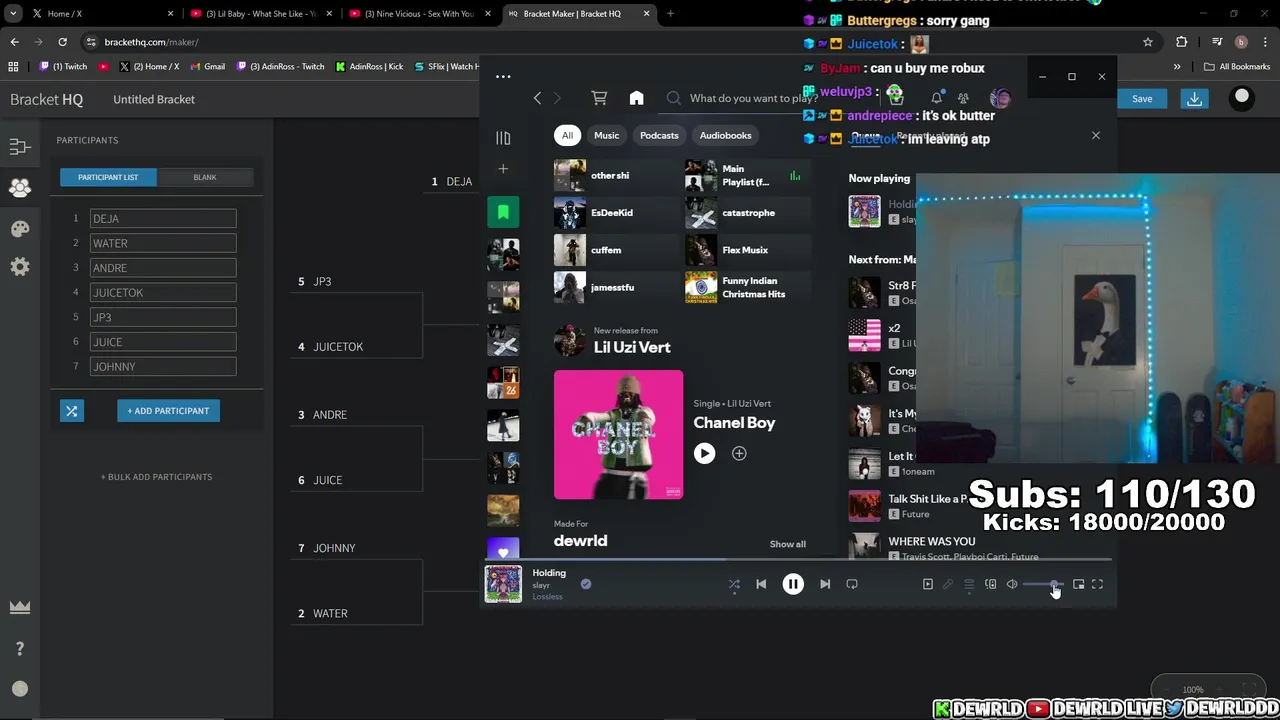Viewport: 1280px width, 720px height.
Task: Open the Holding album art thumbnail
Action: [x=503, y=584]
